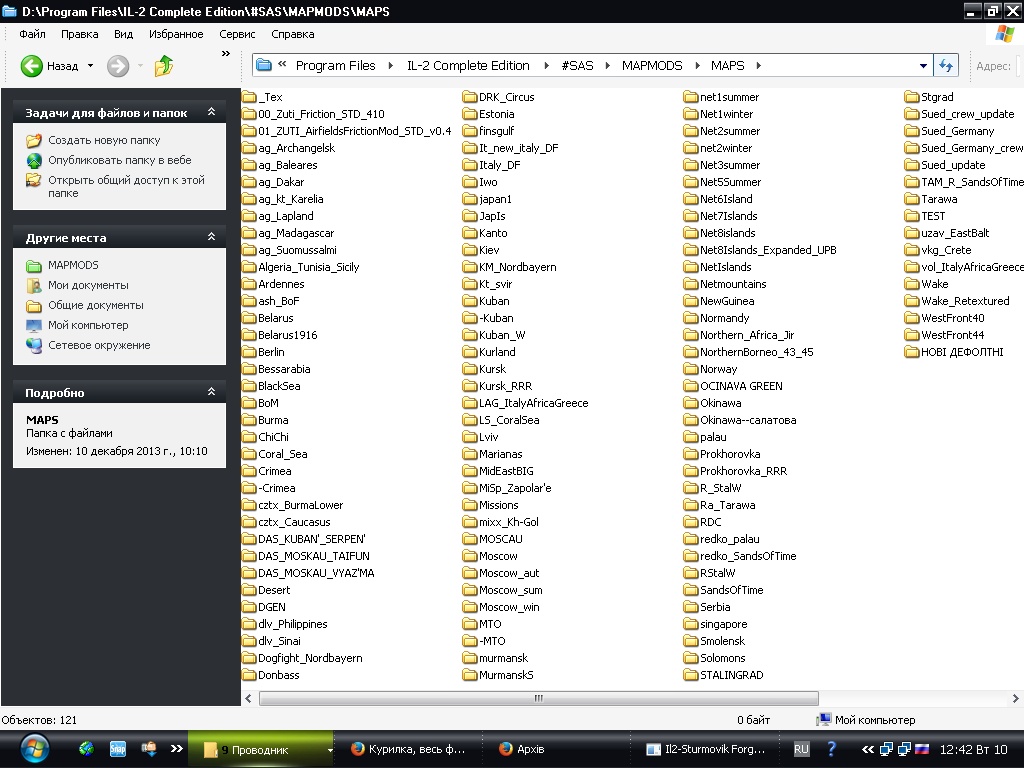
Task: Select the Moscow_win folder icon
Action: pos(470,607)
